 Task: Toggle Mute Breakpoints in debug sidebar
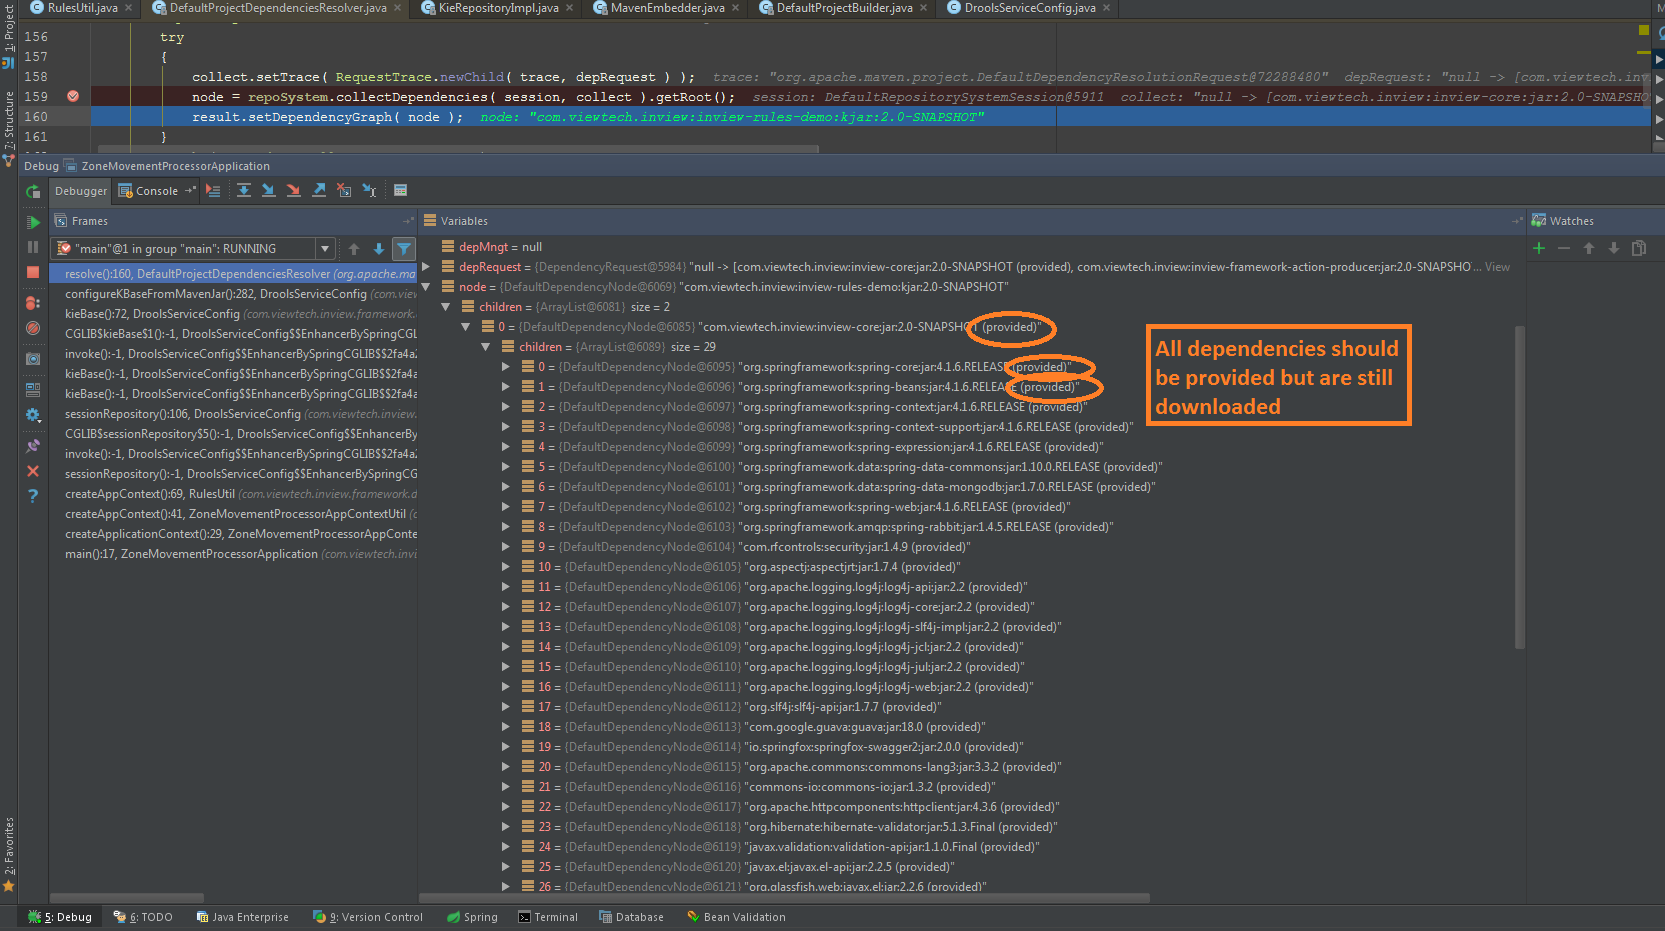tap(33, 328)
